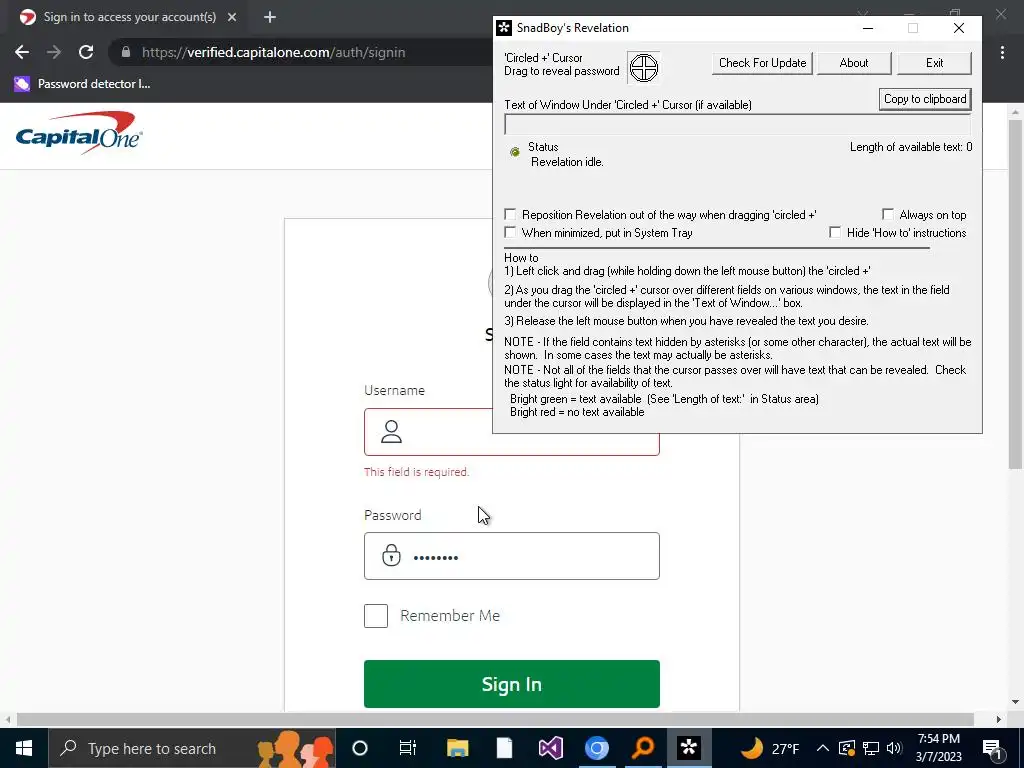This screenshot has width=1024, height=768.
Task: Open the weather widget showing 27°F
Action: pos(771,748)
